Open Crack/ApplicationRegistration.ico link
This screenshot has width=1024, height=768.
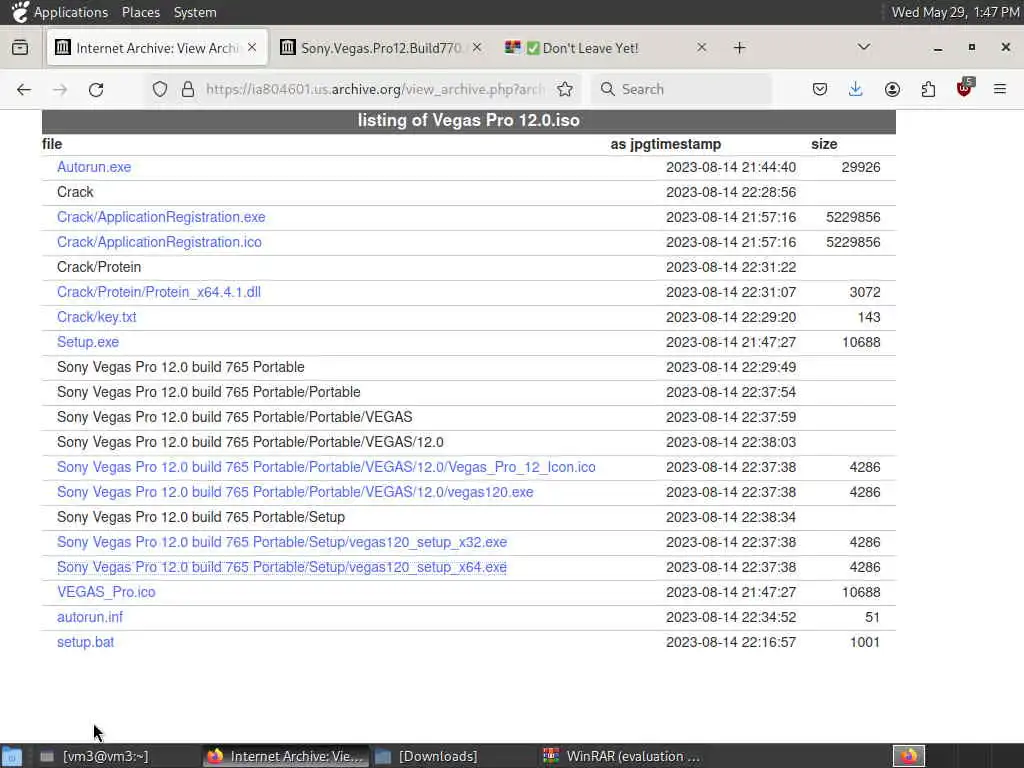(159, 242)
